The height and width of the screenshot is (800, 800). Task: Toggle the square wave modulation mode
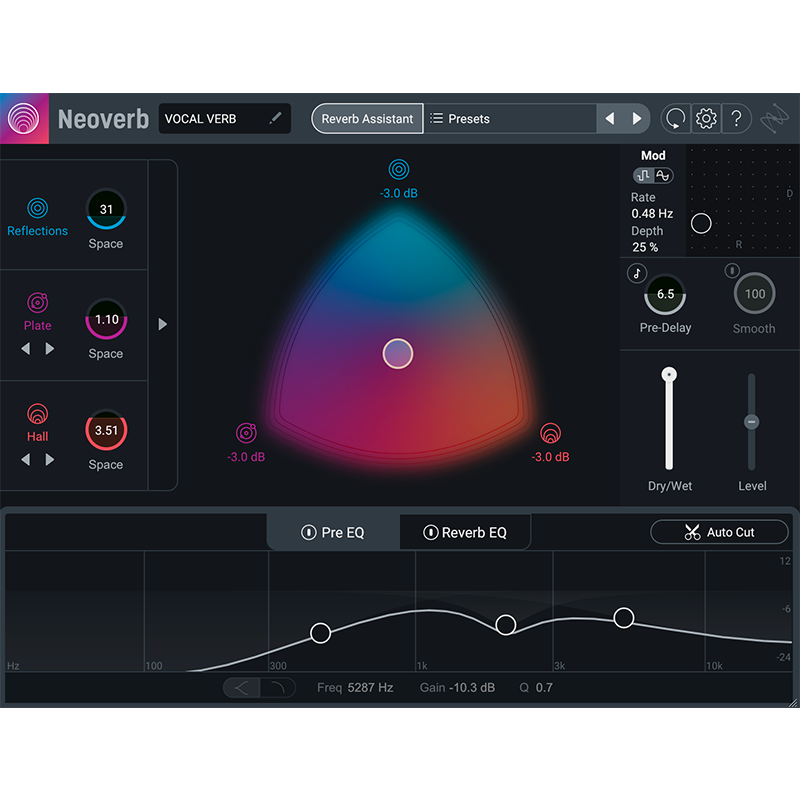click(x=643, y=175)
